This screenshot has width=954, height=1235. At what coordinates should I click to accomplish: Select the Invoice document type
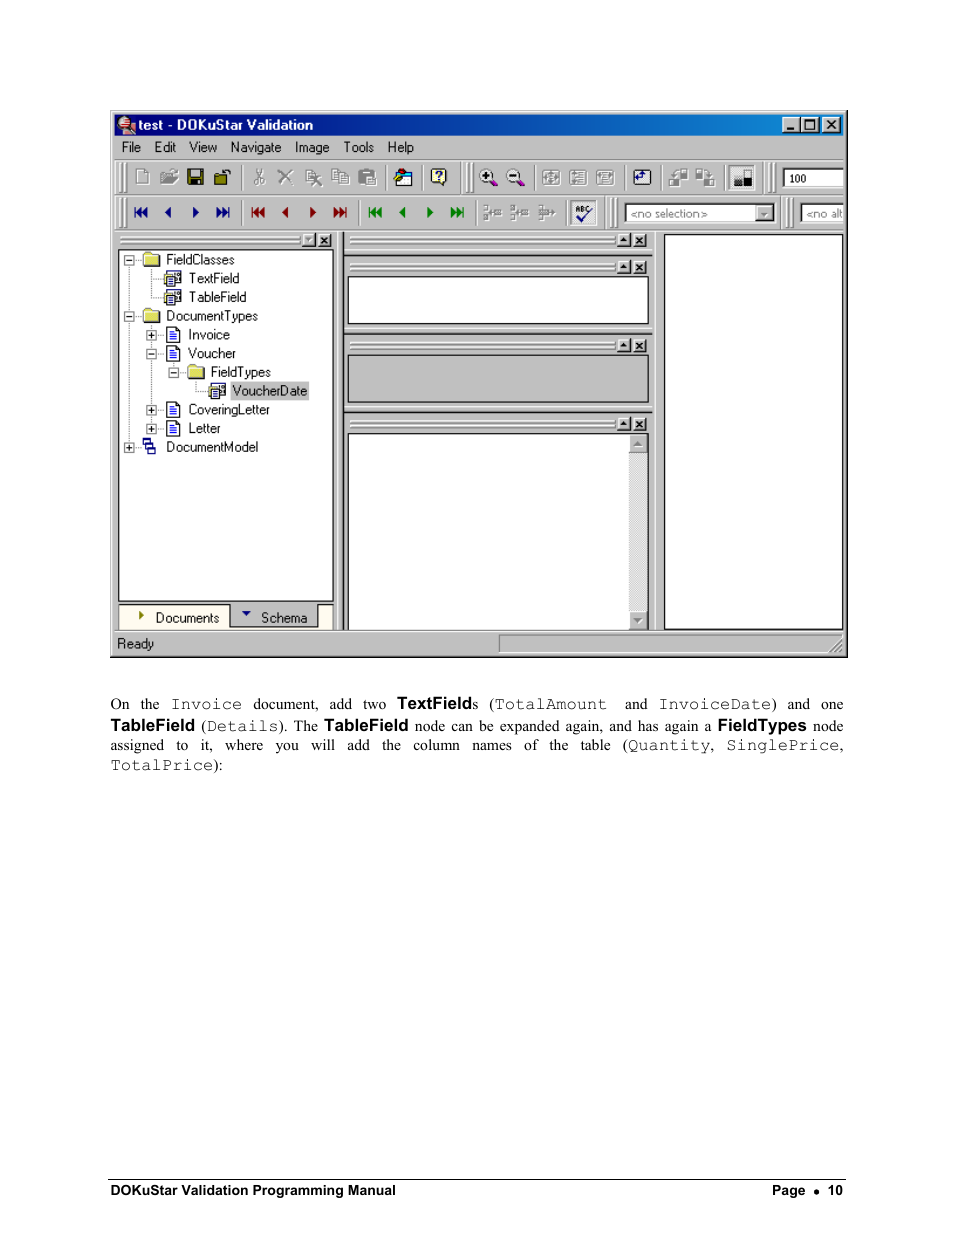point(208,335)
